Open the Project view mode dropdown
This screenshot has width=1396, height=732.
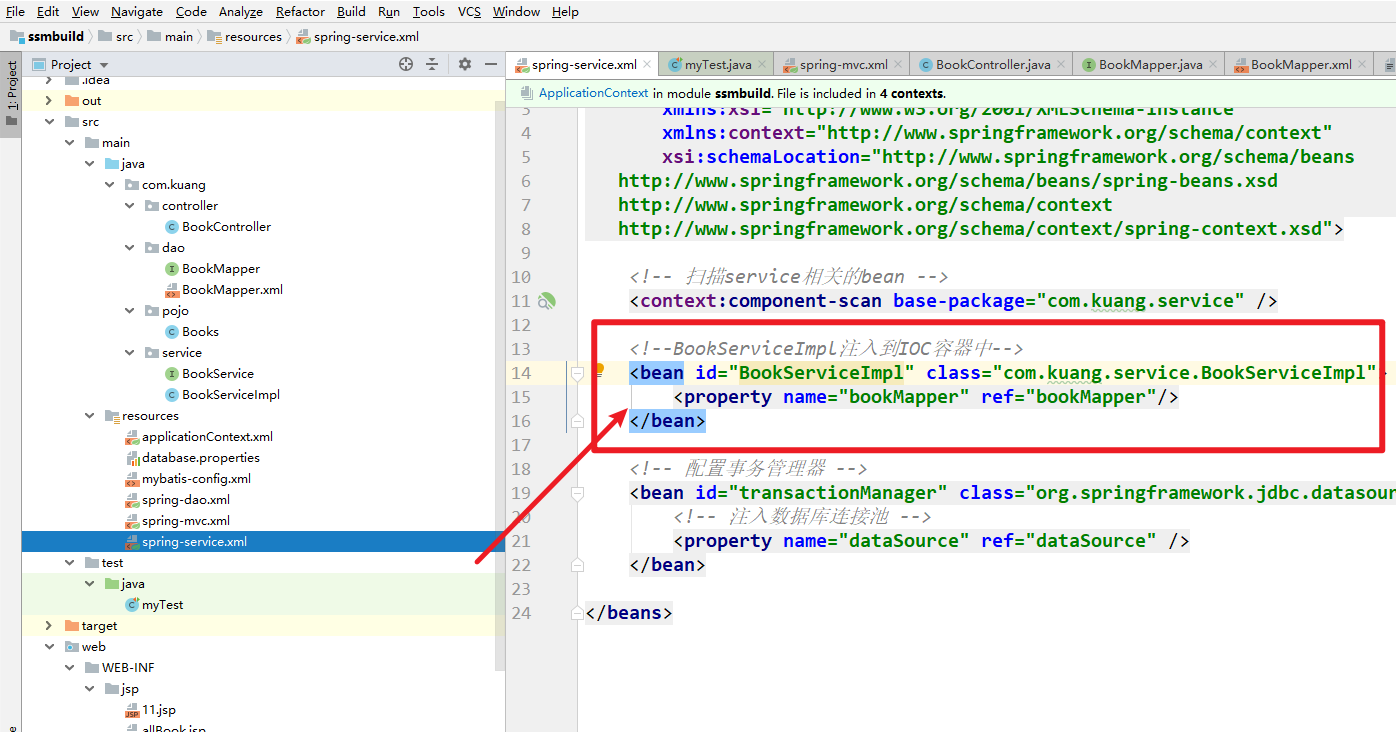102,64
